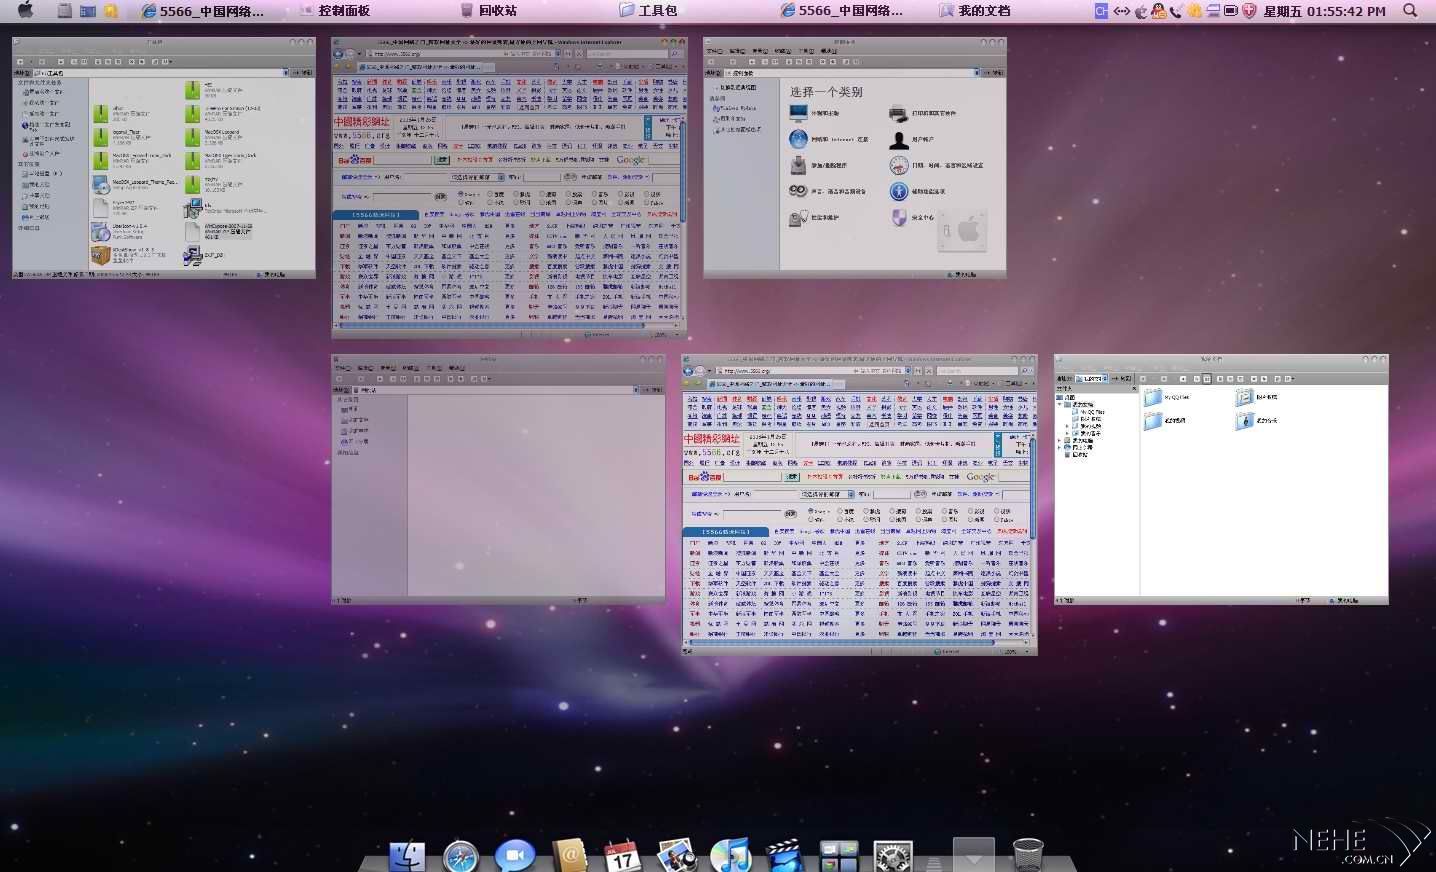Click the Apple logo in top bar

25,11
